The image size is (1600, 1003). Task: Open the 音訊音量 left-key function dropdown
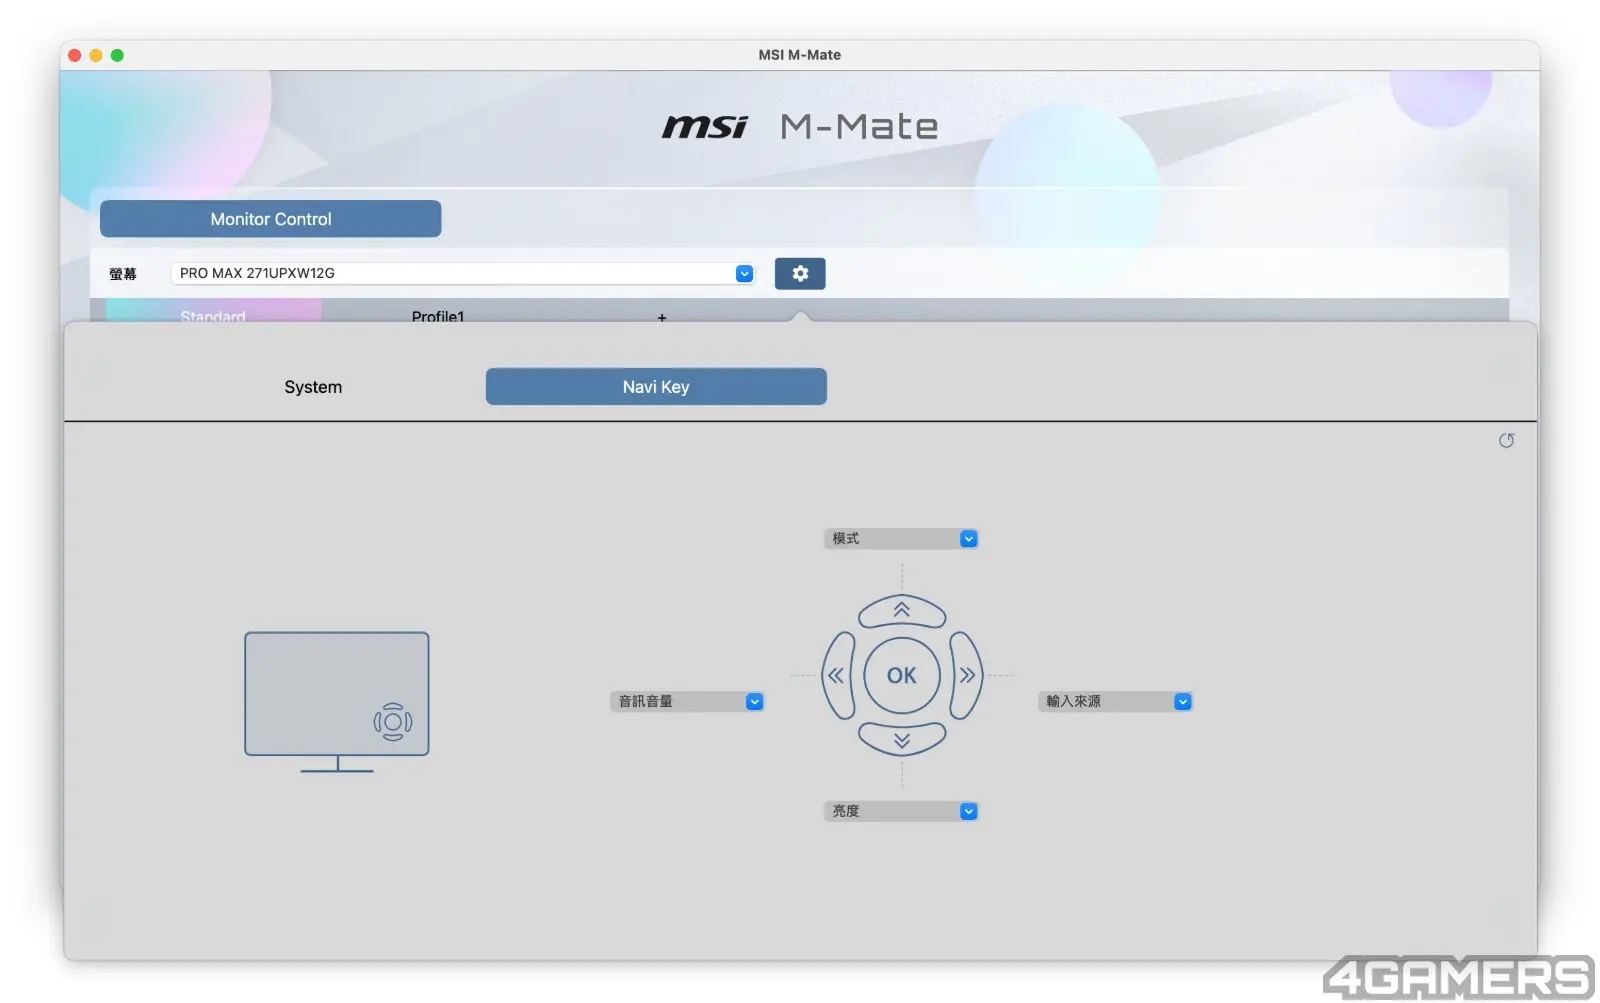pos(687,701)
